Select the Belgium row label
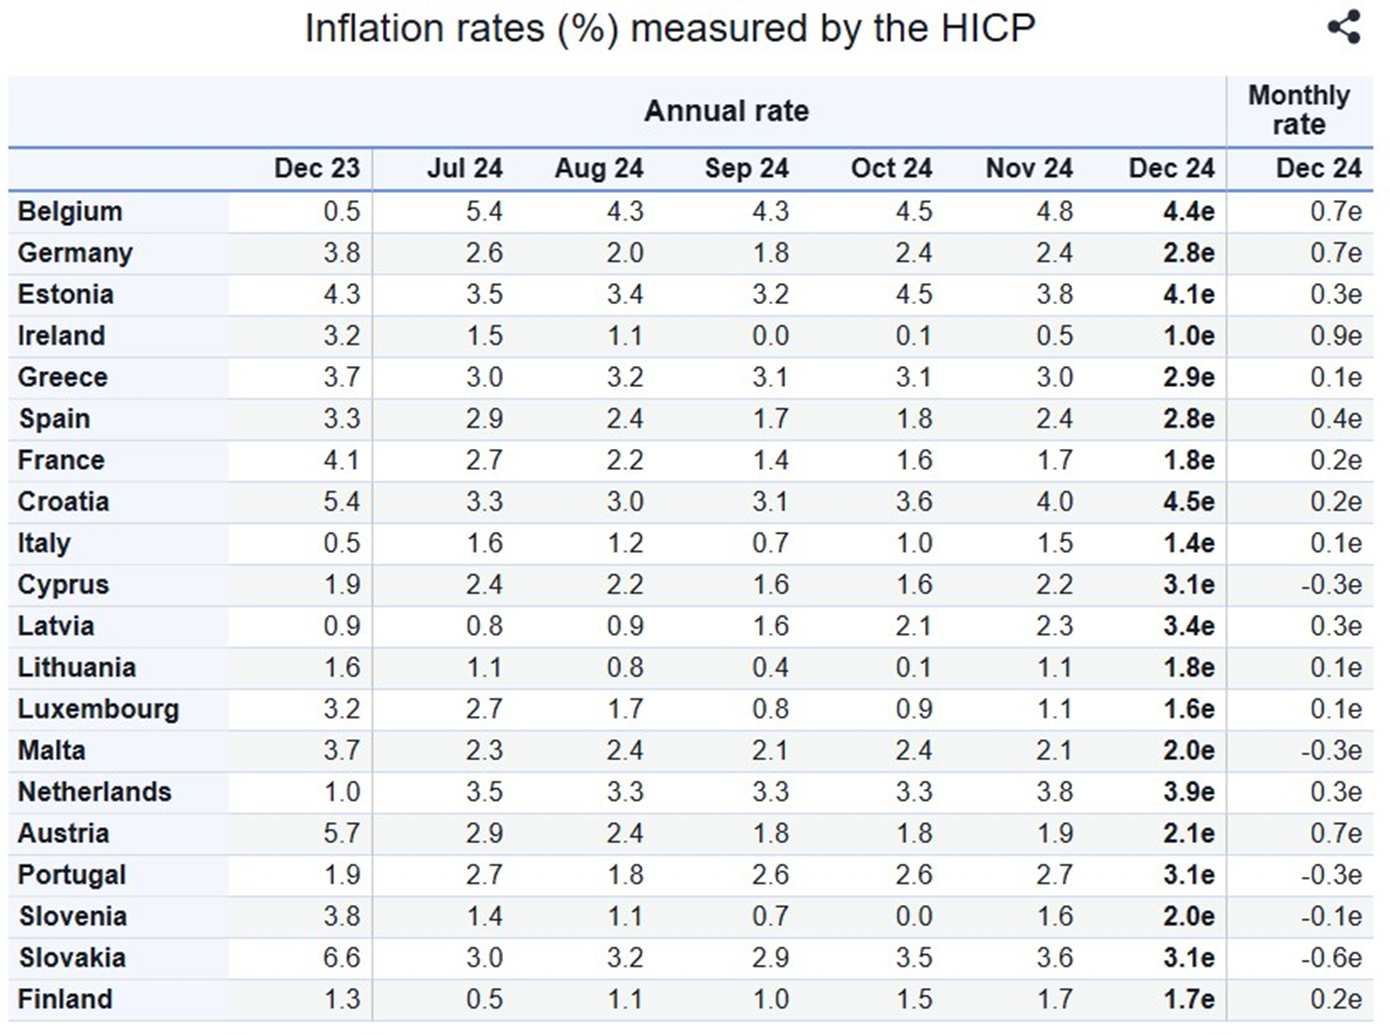Screen dimensions: 1390x1035 coord(70,212)
